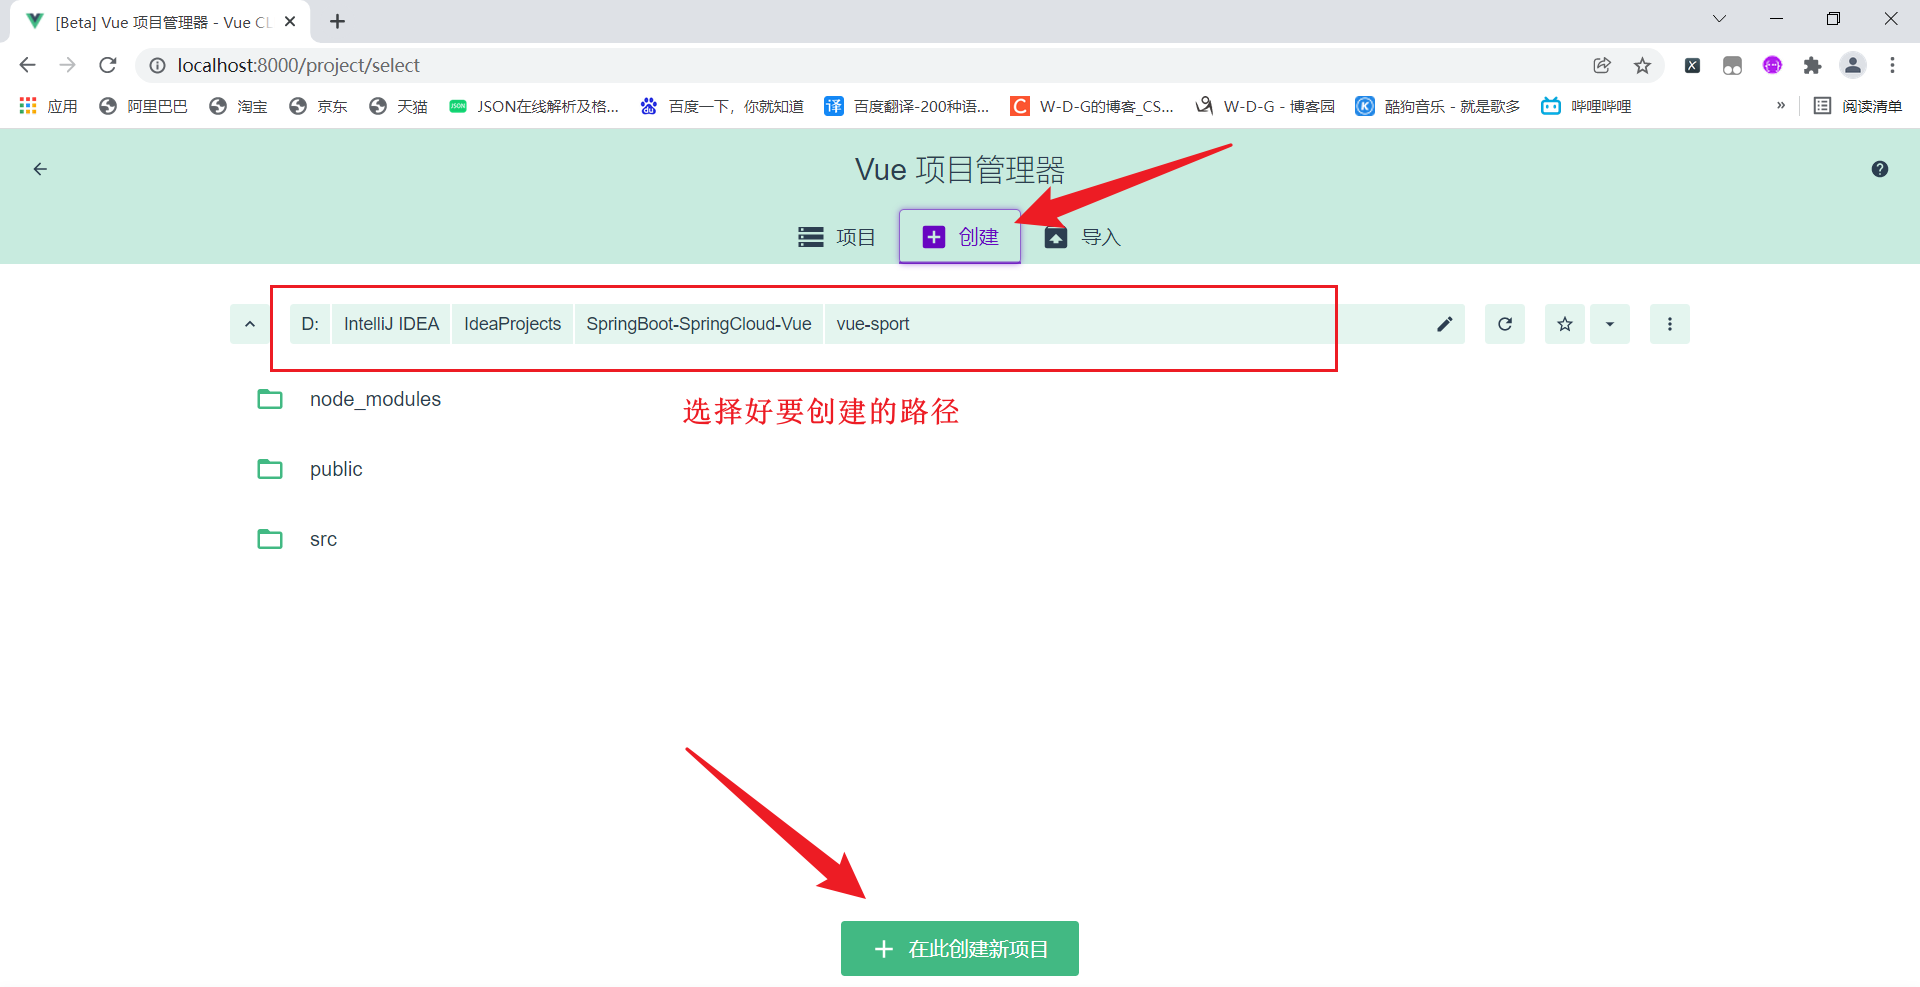Open the node_modules folder icon
The image size is (1920, 987).
(270, 398)
